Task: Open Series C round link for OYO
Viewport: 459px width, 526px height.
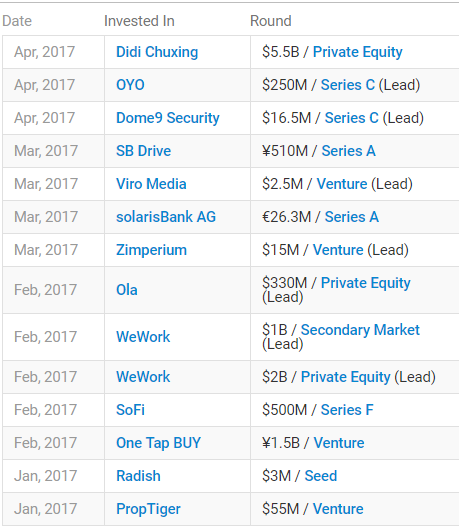Action: (x=348, y=85)
